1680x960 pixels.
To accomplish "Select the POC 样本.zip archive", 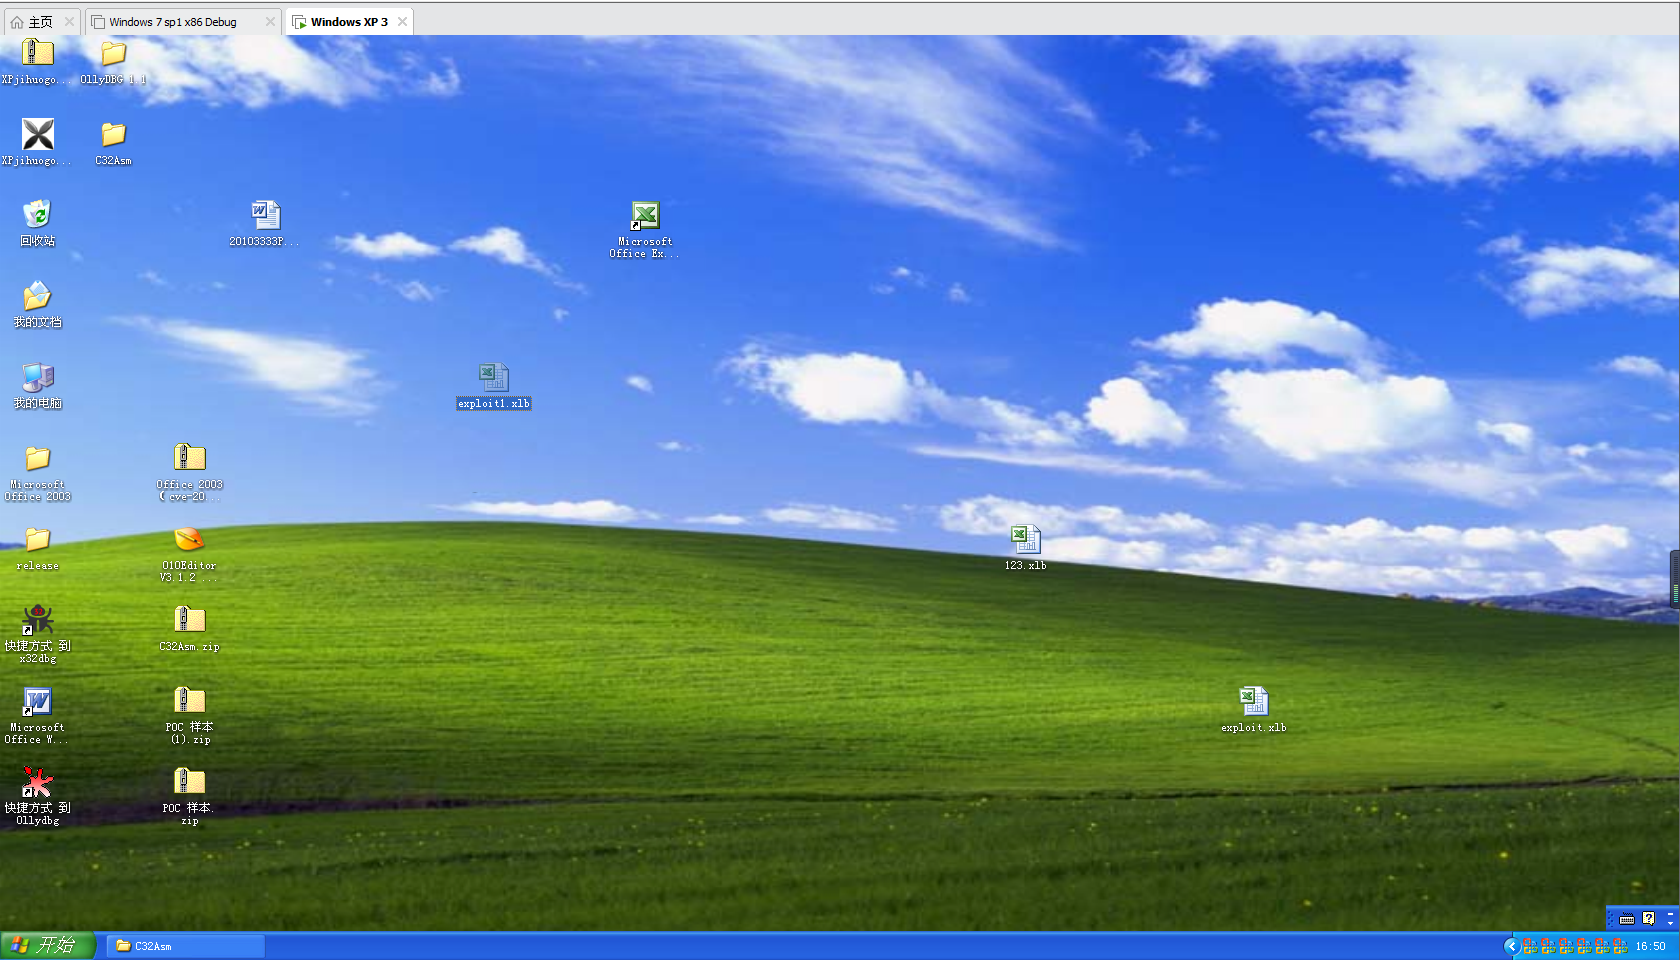I will pos(189,782).
